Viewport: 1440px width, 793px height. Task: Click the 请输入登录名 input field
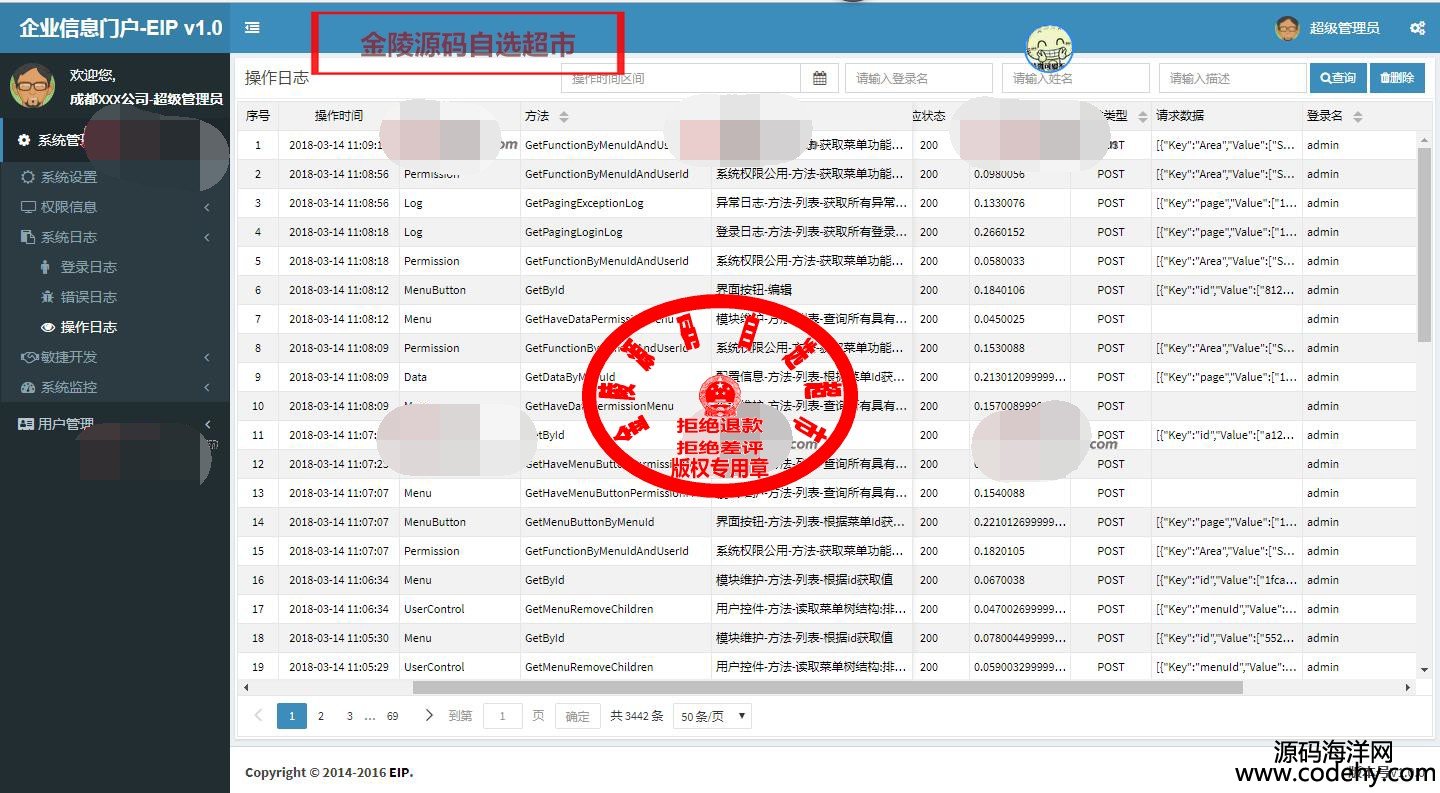pyautogui.click(x=918, y=78)
